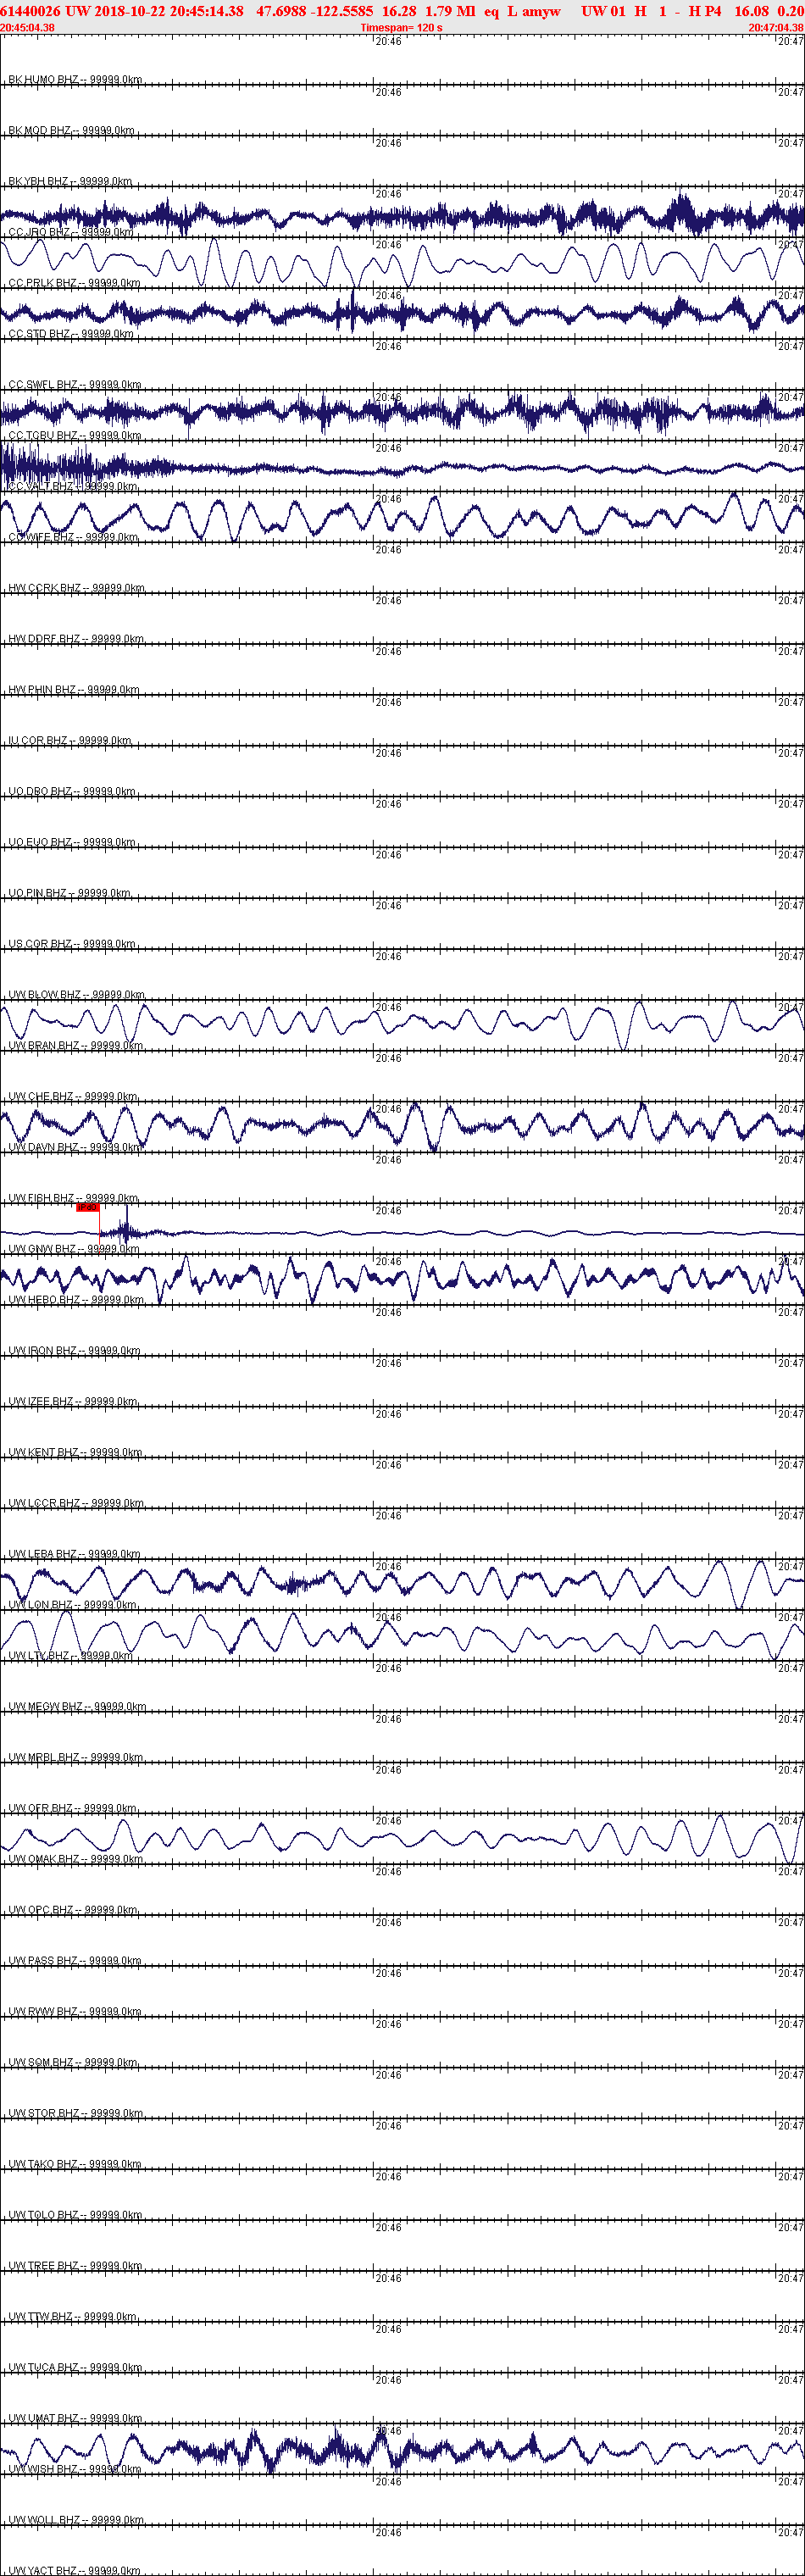Select the UW LCCR BHZ channel label
Viewport: 805px width, 2576px height.
tap(76, 1502)
